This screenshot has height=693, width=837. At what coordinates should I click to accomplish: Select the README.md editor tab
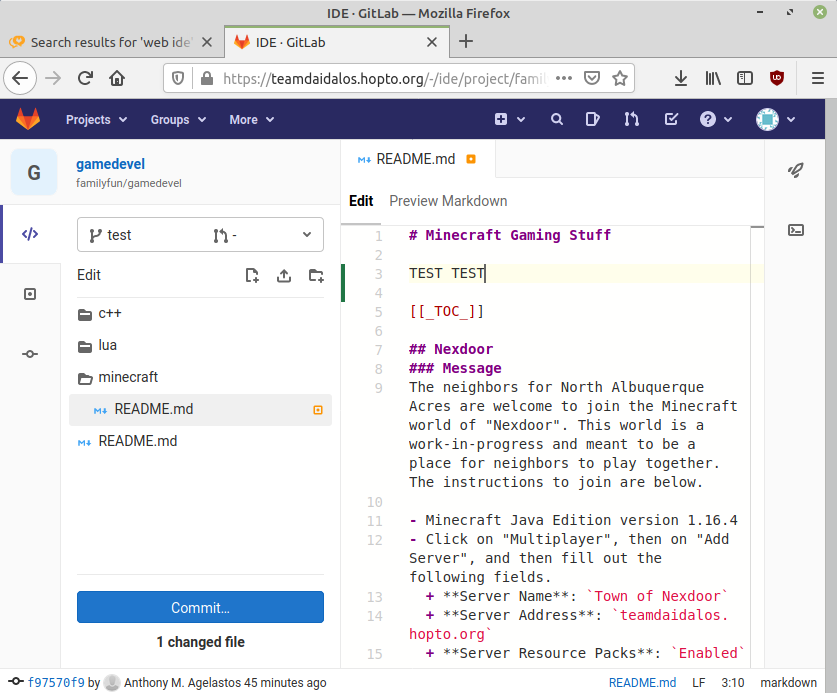417,159
